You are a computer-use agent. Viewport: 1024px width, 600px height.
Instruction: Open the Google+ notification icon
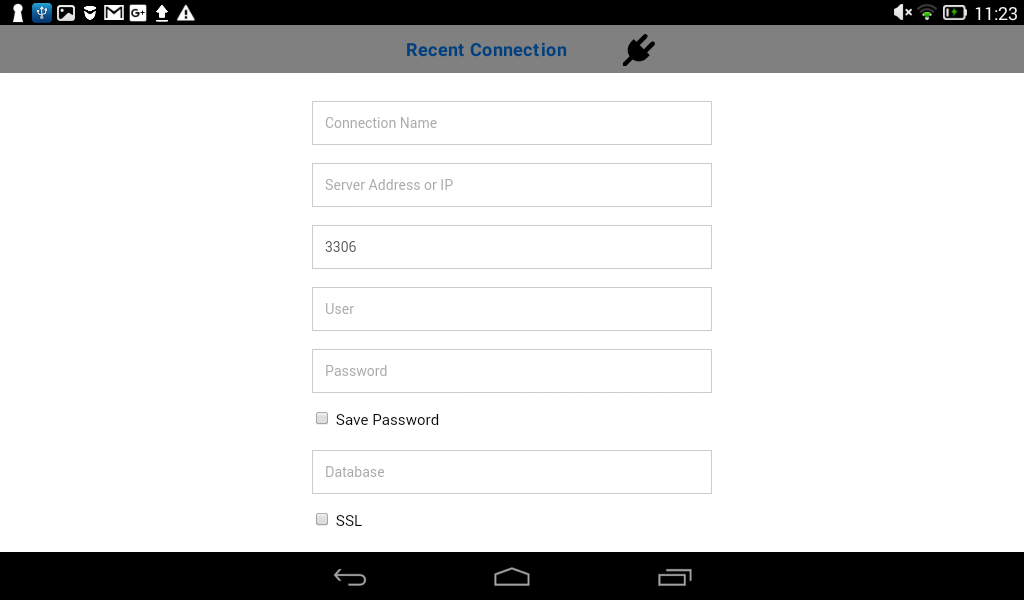pyautogui.click(x=138, y=12)
